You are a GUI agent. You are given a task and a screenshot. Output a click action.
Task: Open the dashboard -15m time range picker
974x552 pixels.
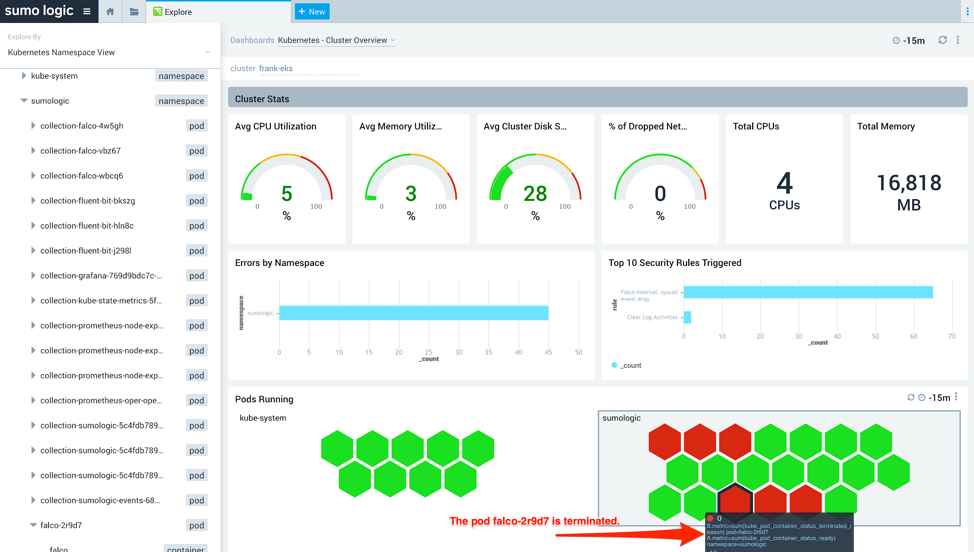click(908, 40)
